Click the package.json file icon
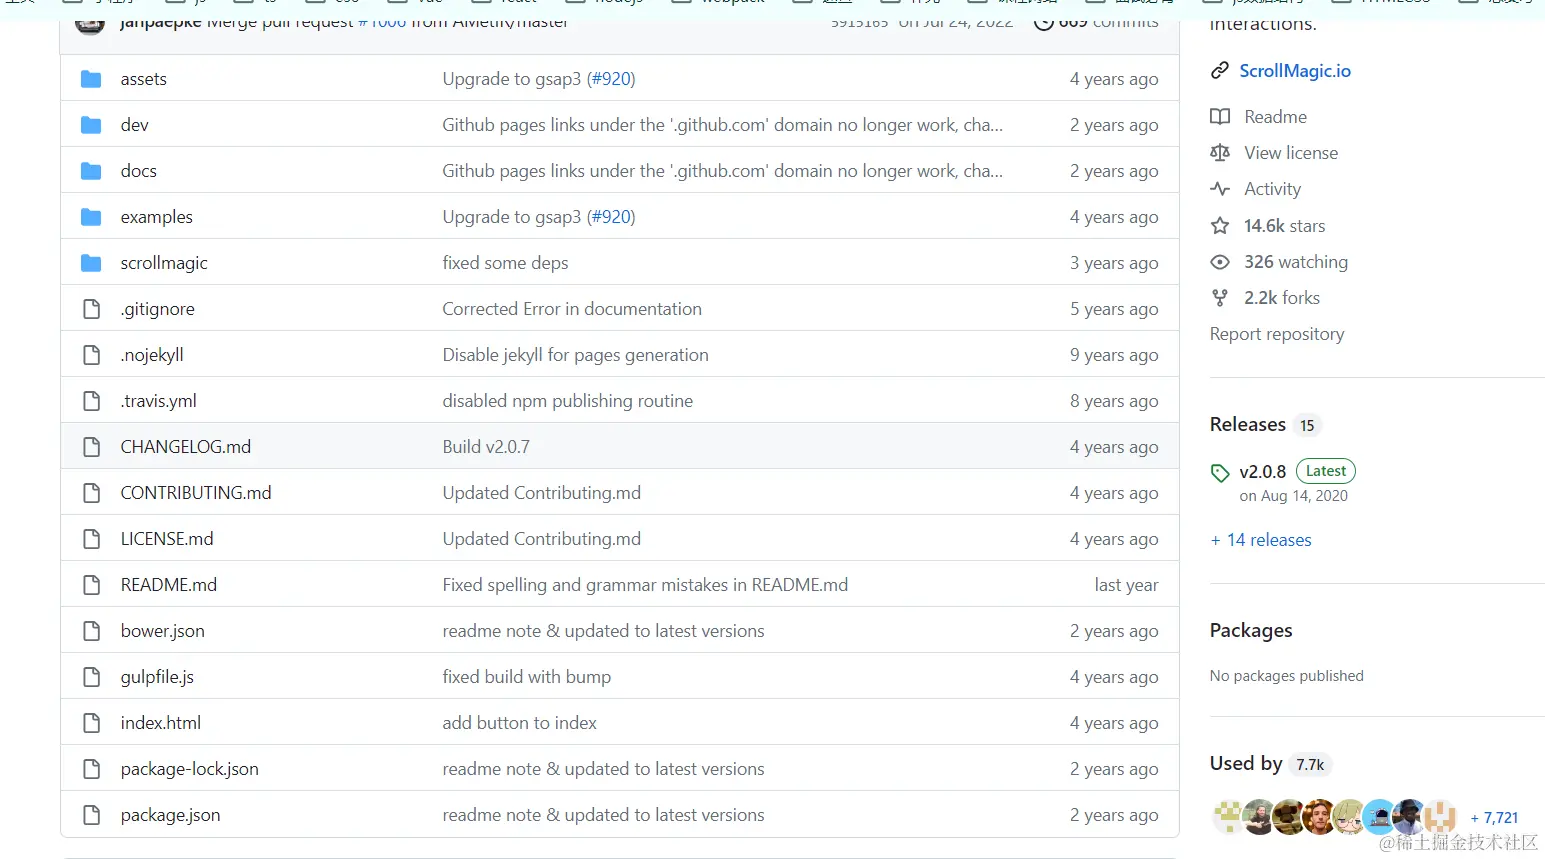The height and width of the screenshot is (859, 1545). click(x=92, y=815)
